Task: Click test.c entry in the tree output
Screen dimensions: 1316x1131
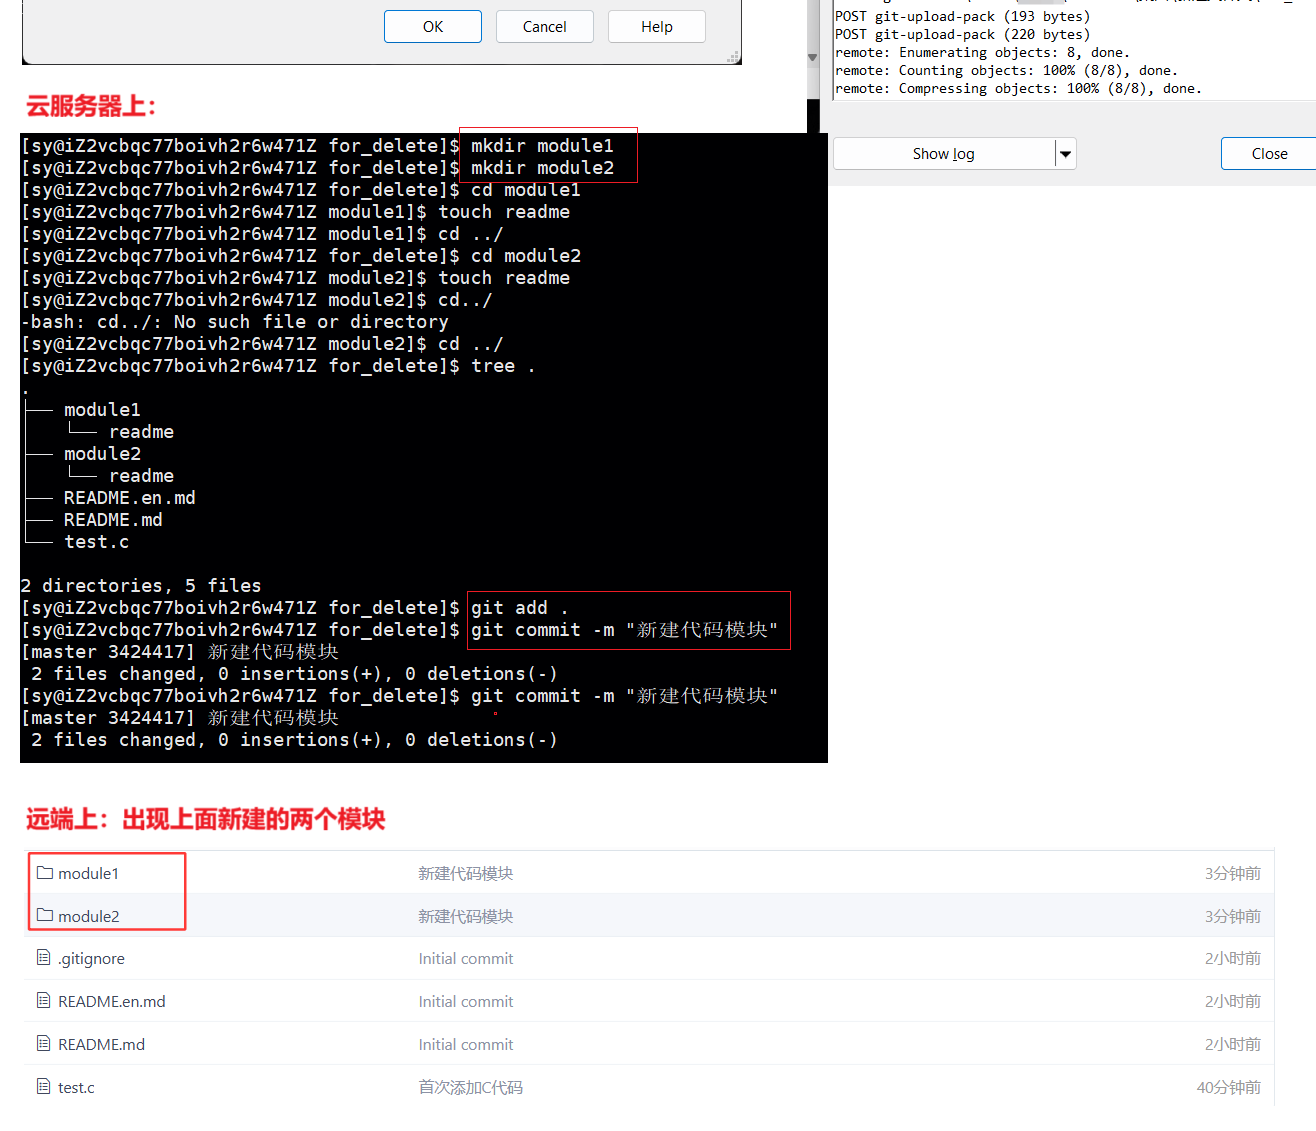Action: pos(96,542)
